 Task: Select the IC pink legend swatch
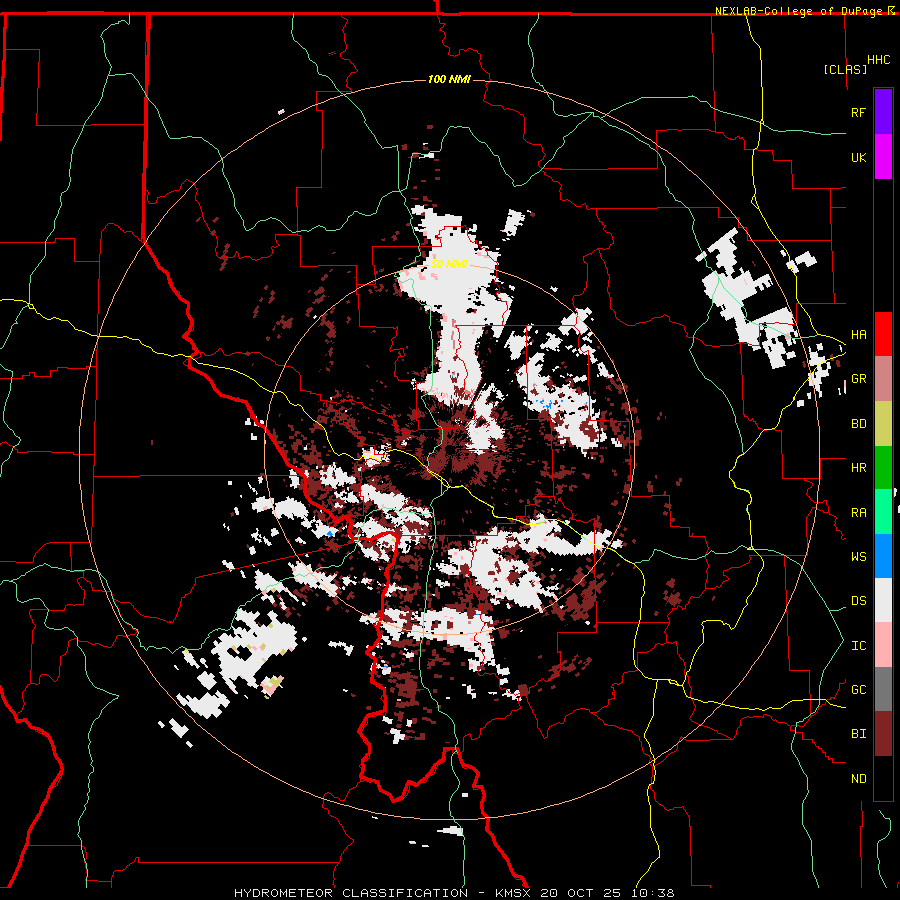[x=883, y=645]
